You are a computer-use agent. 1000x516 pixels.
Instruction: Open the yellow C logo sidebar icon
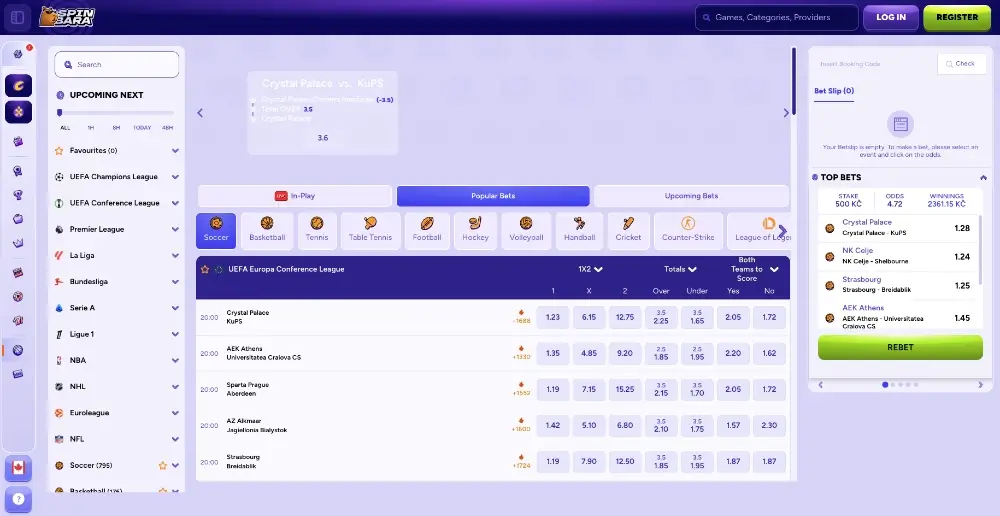(x=18, y=85)
